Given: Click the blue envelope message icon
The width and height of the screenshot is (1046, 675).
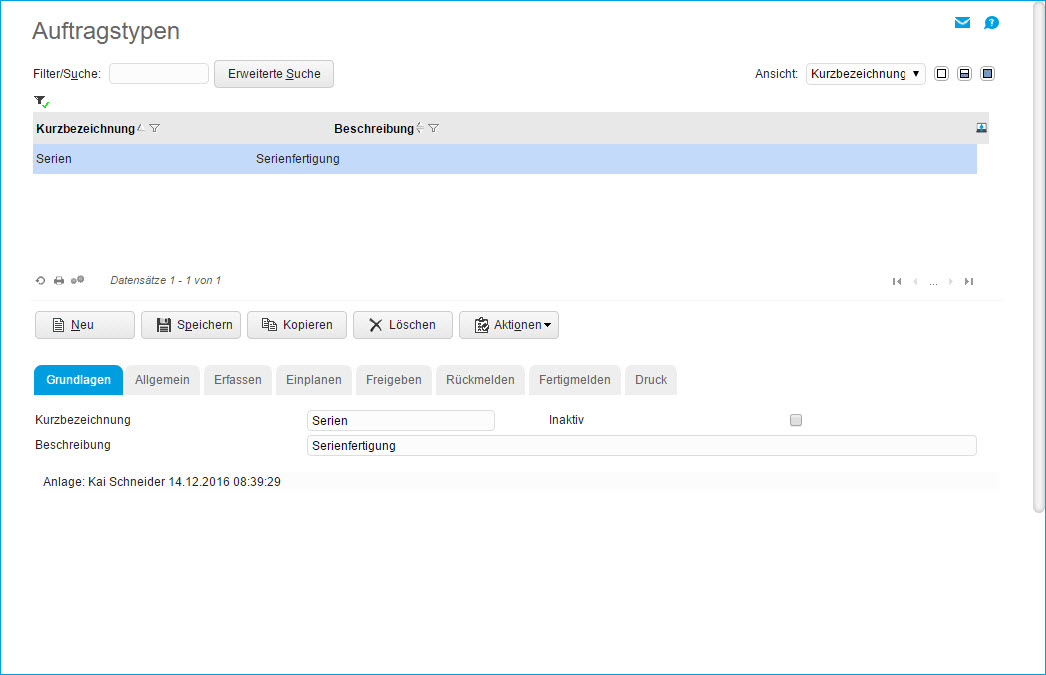Looking at the screenshot, I should (962, 23).
